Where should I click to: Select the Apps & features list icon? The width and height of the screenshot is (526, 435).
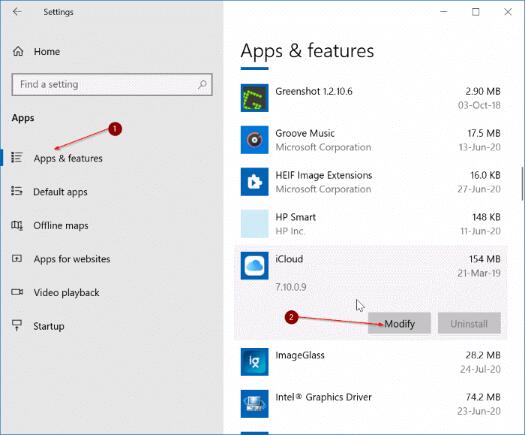(x=17, y=157)
